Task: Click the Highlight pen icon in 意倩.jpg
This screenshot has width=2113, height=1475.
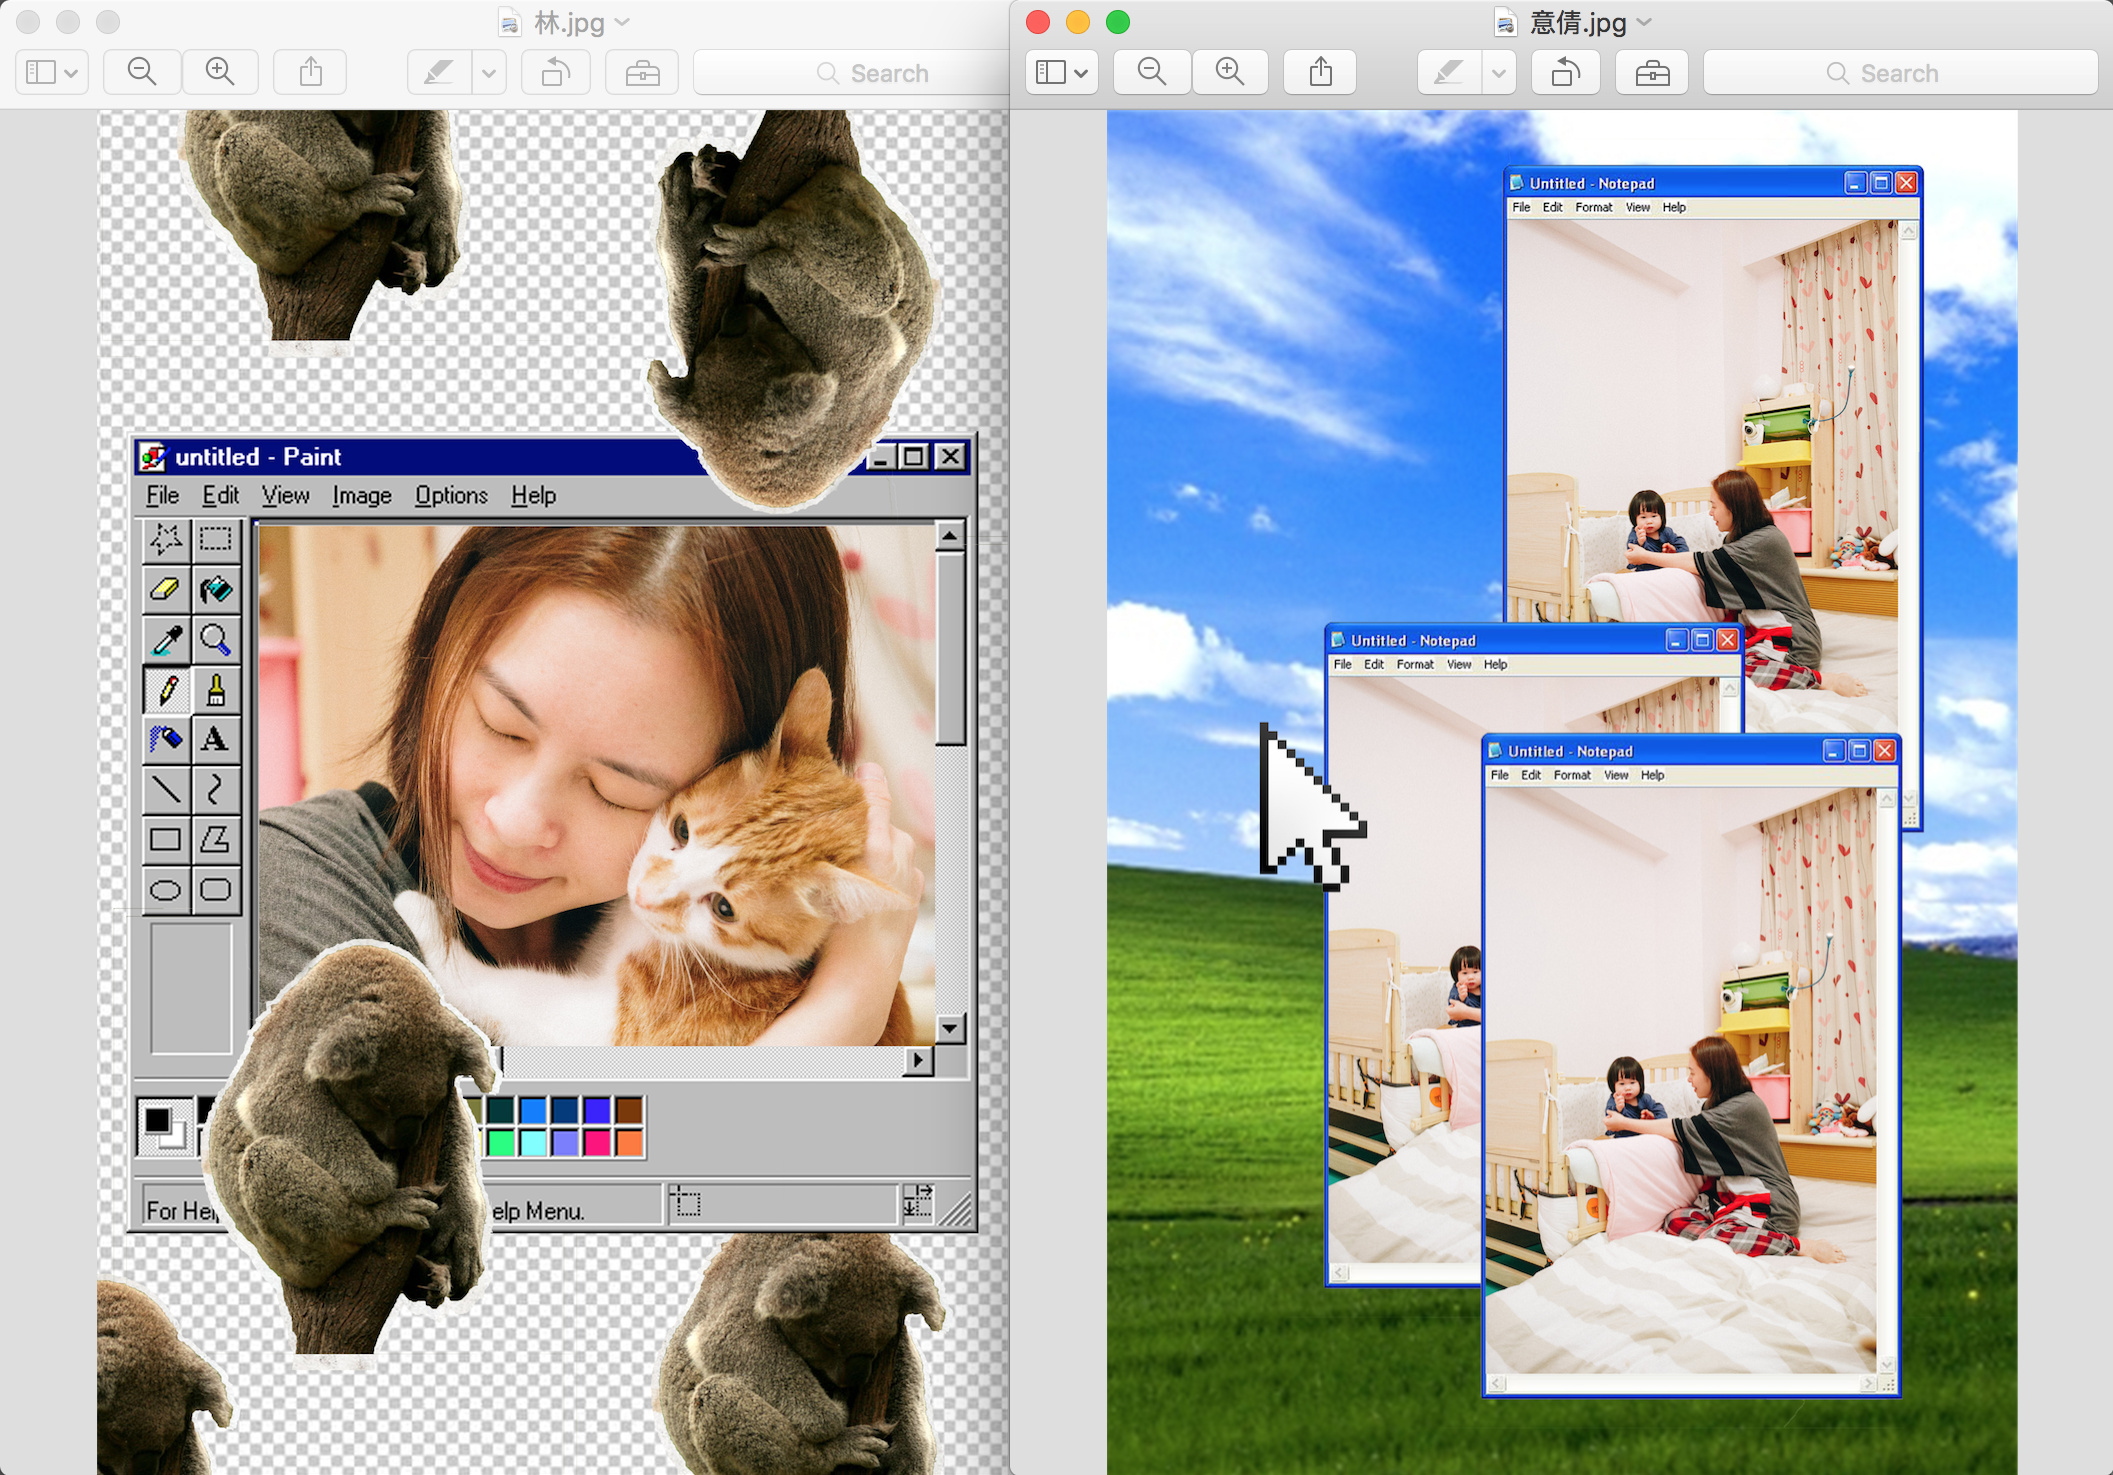Action: pyautogui.click(x=1448, y=72)
